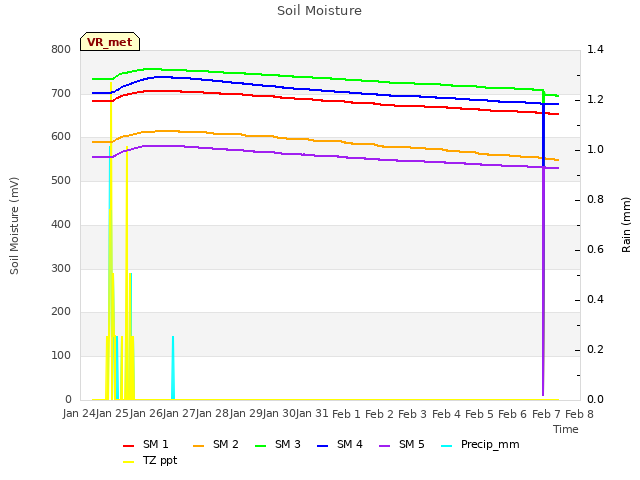Click the green SM 3 legend swatch
The width and height of the screenshot is (640, 480).
point(261,446)
